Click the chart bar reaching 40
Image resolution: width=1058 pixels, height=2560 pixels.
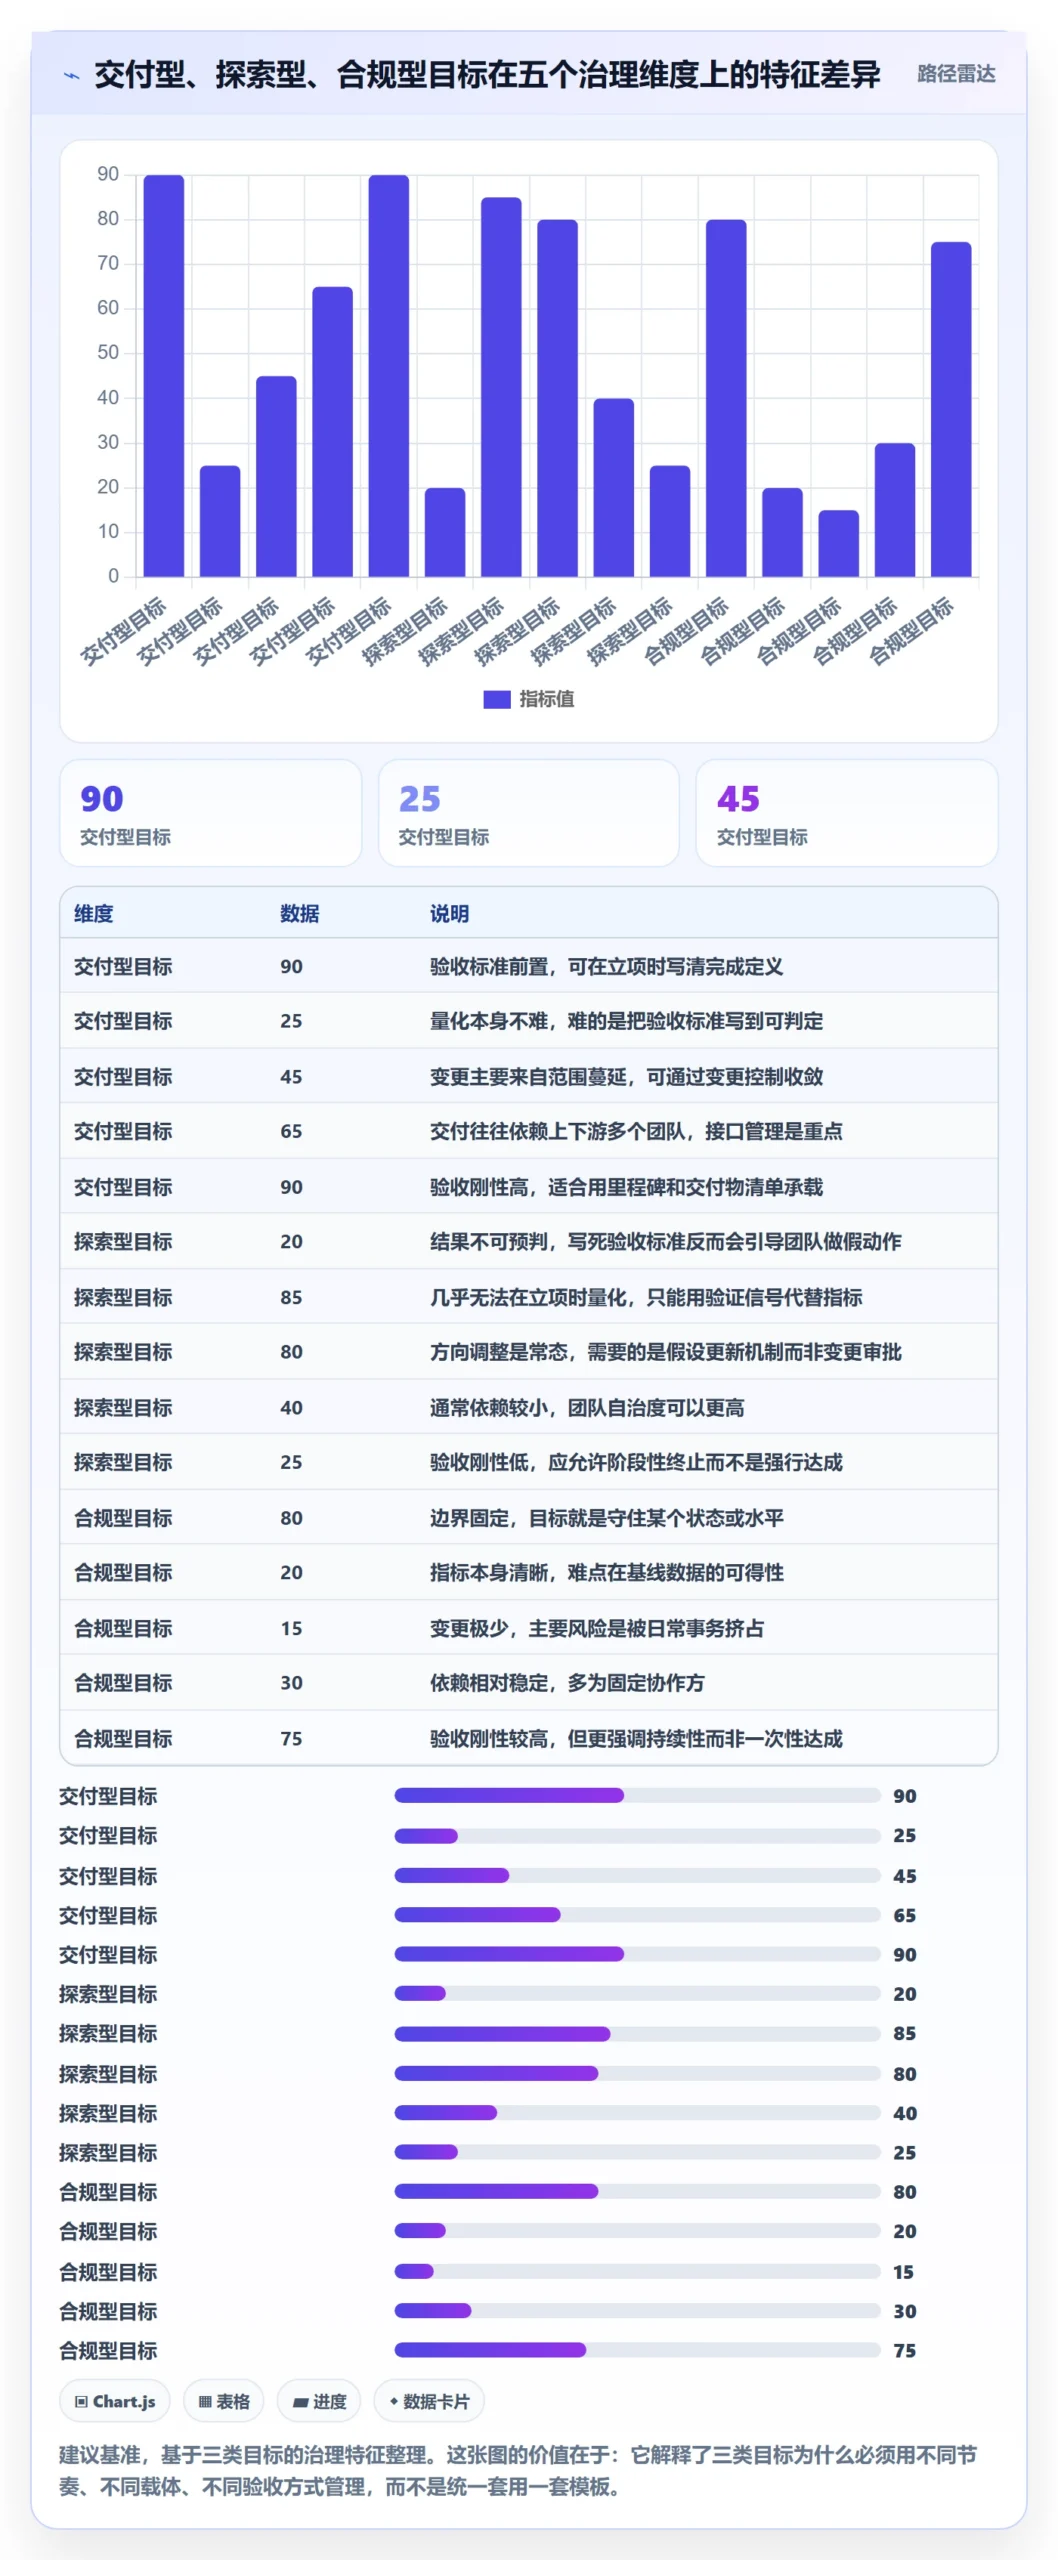613,488
